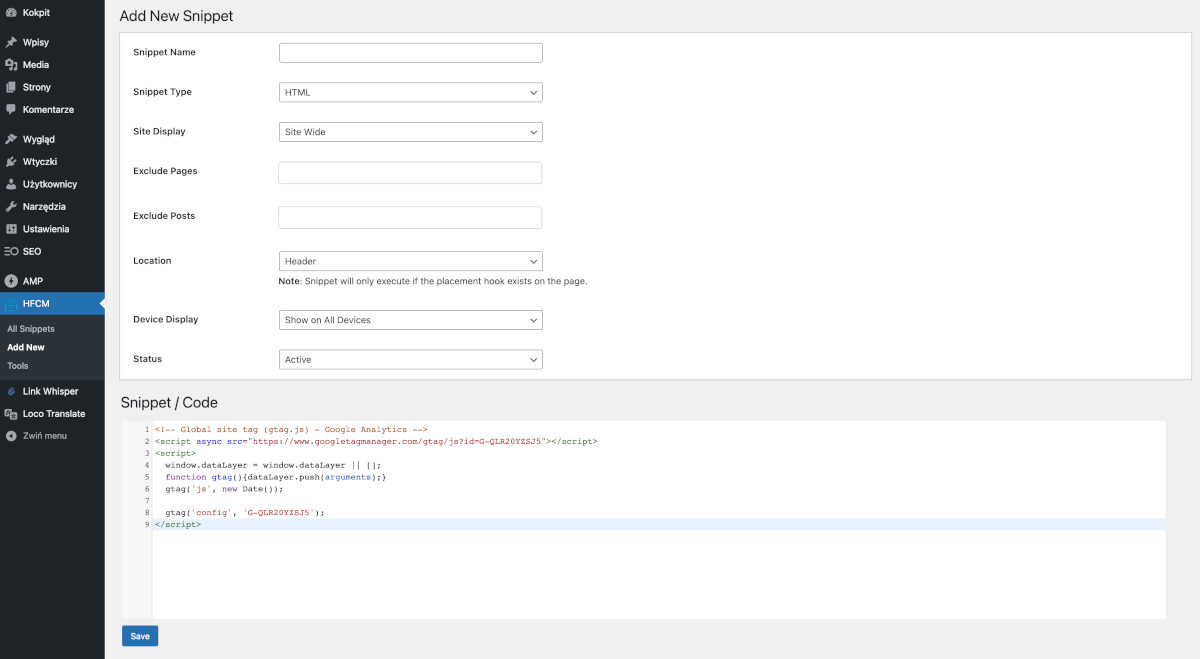Open the Site Display dropdown
The height and width of the screenshot is (659, 1200).
coord(410,132)
